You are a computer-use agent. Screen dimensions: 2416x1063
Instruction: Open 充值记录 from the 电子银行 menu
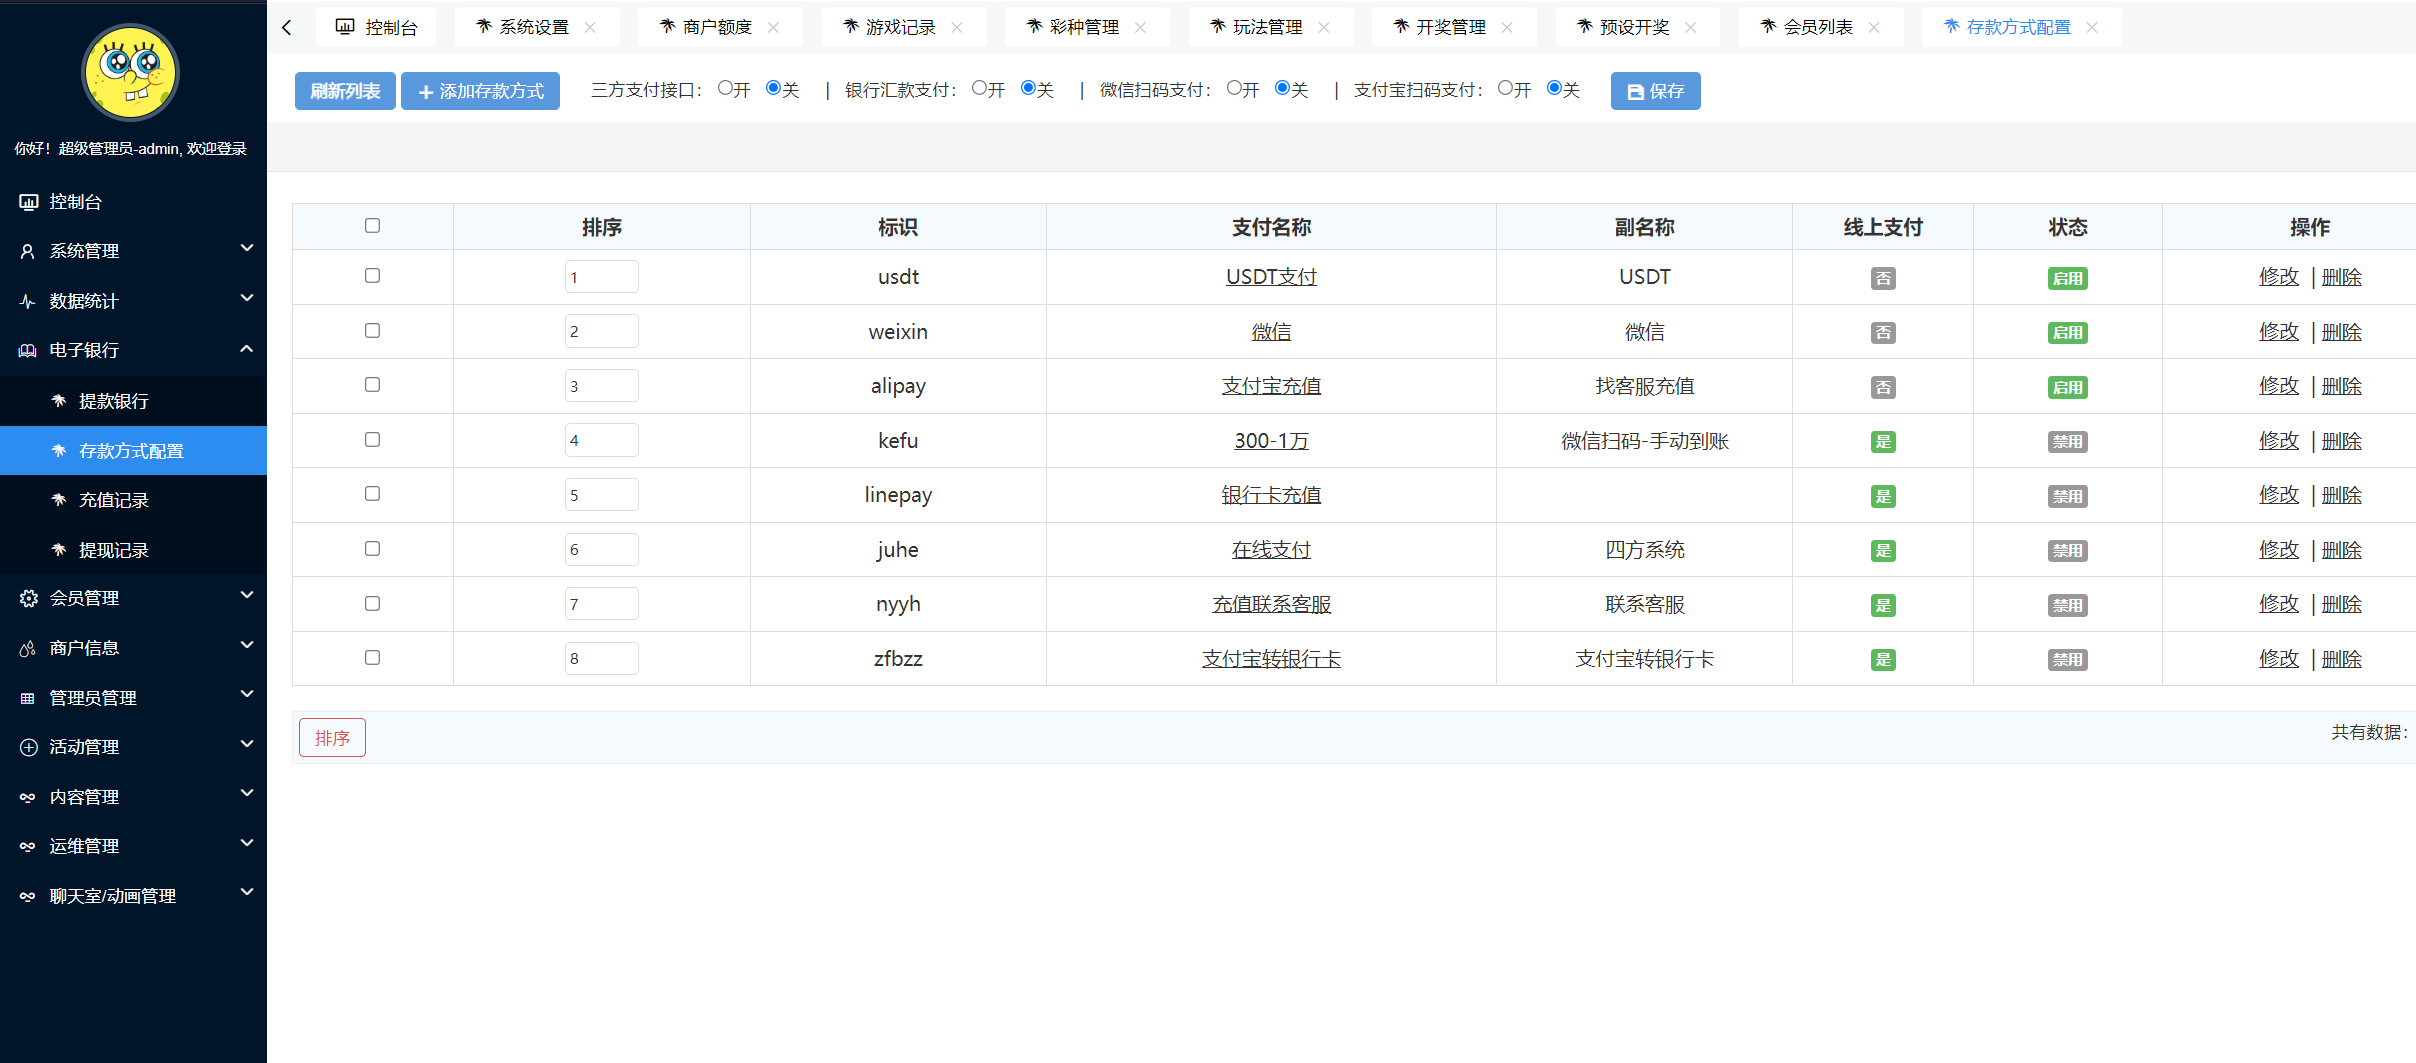point(113,500)
